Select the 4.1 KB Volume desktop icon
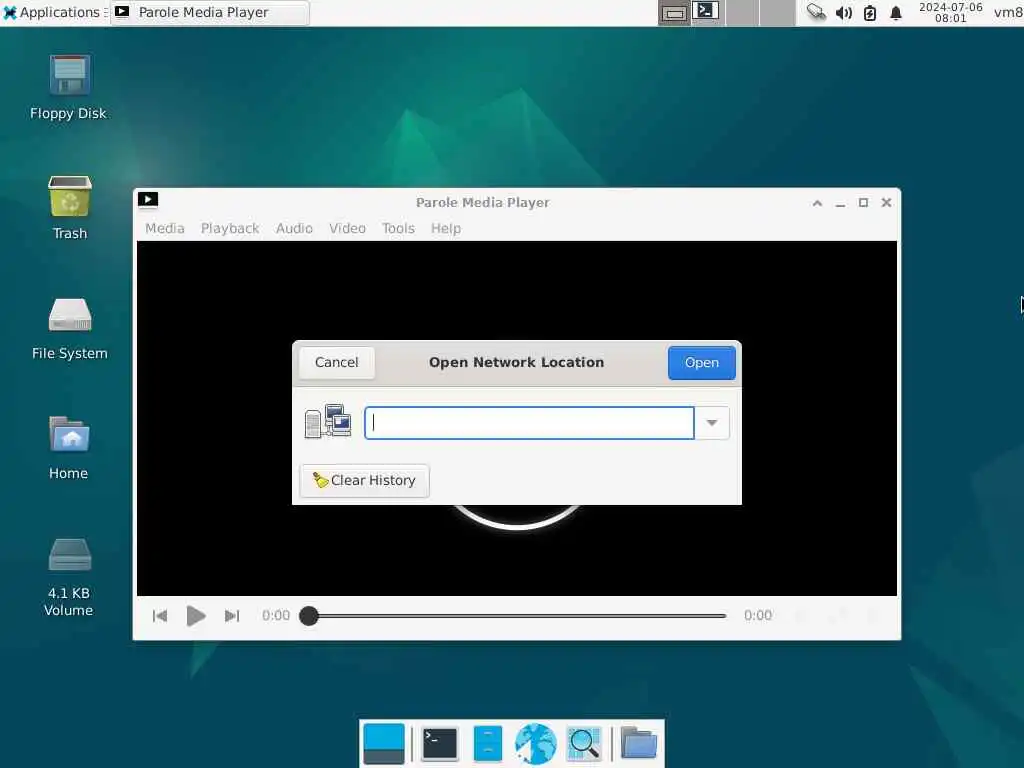 [69, 577]
